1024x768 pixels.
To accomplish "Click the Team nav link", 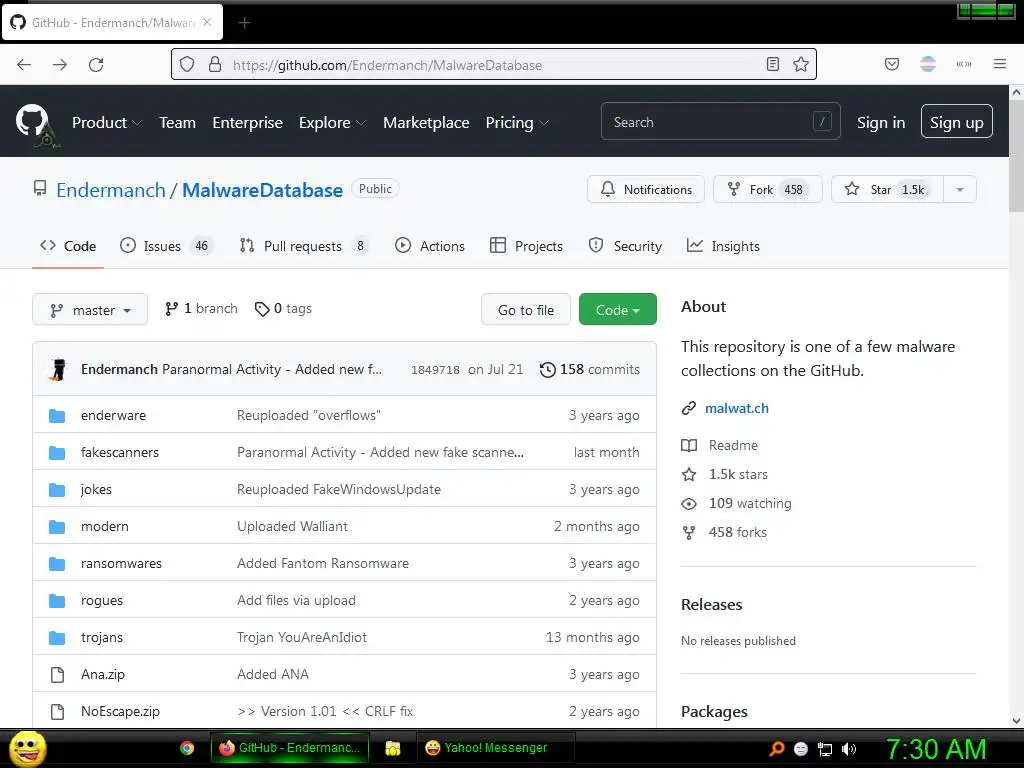I will (177, 122).
